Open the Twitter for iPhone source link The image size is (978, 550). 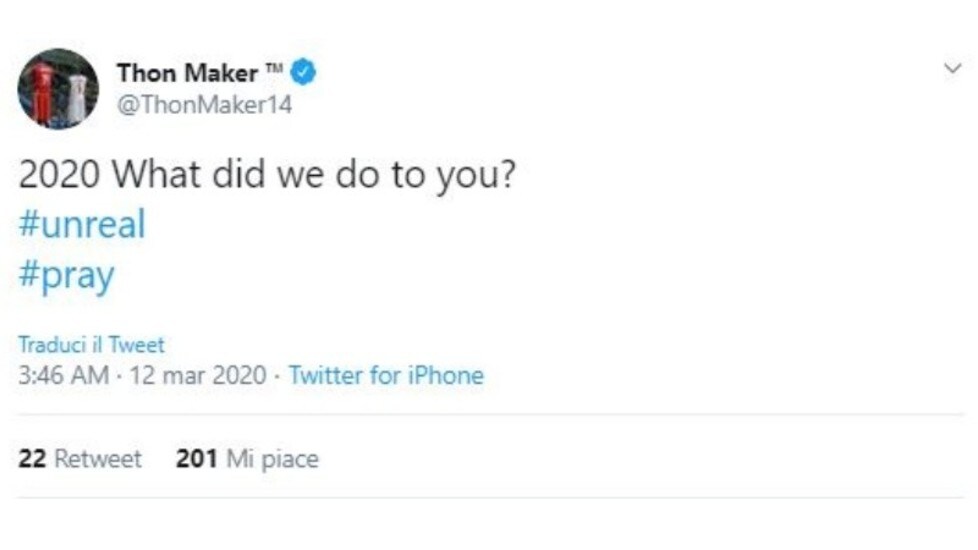(x=386, y=375)
